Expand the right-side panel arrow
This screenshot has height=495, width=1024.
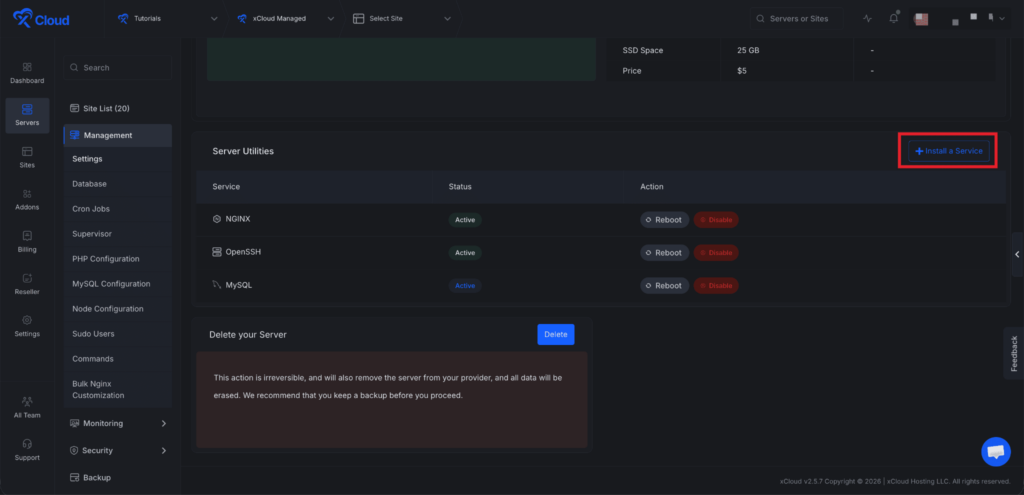click(x=1017, y=254)
